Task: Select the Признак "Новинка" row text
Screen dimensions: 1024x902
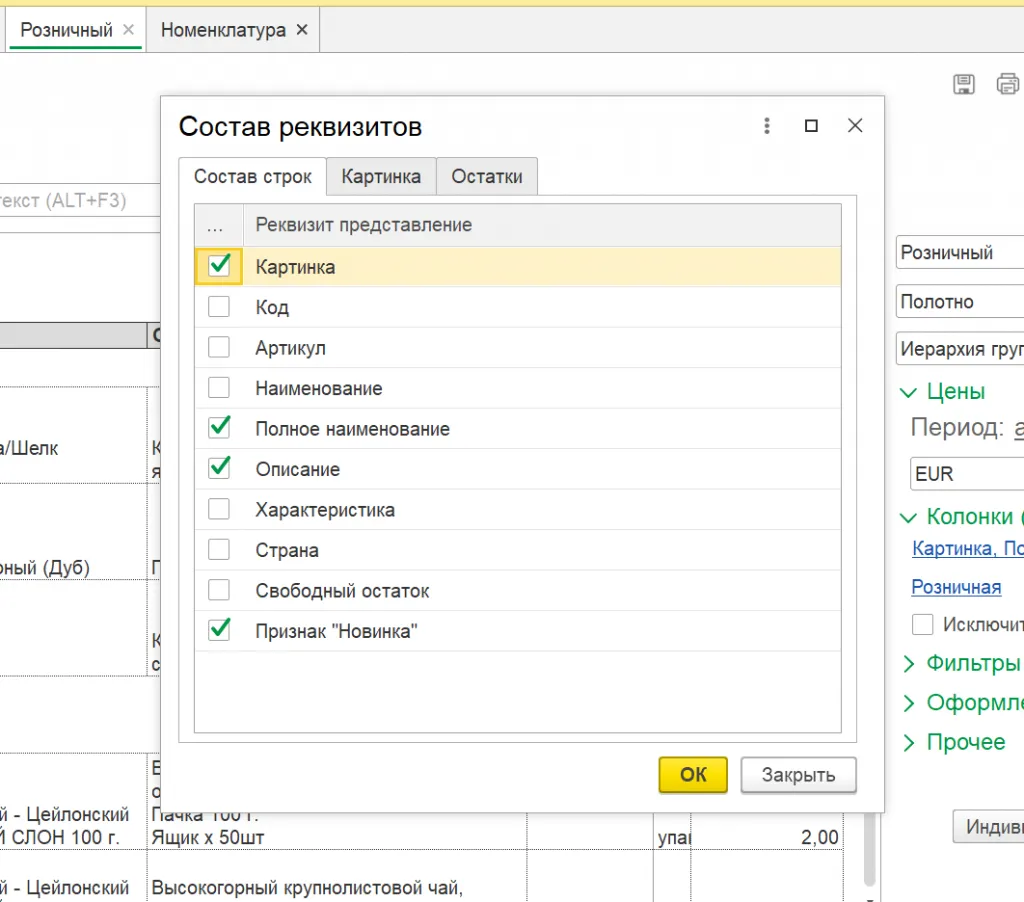Action: pos(336,631)
